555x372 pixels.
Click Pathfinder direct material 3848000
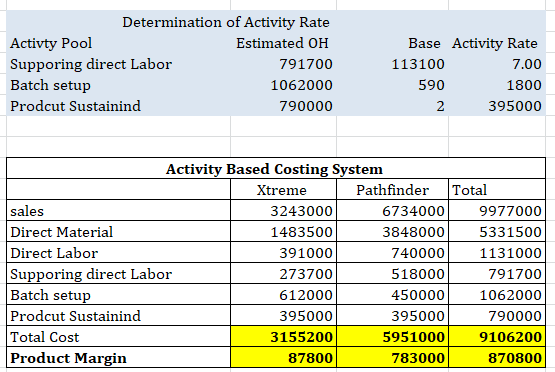click(413, 232)
